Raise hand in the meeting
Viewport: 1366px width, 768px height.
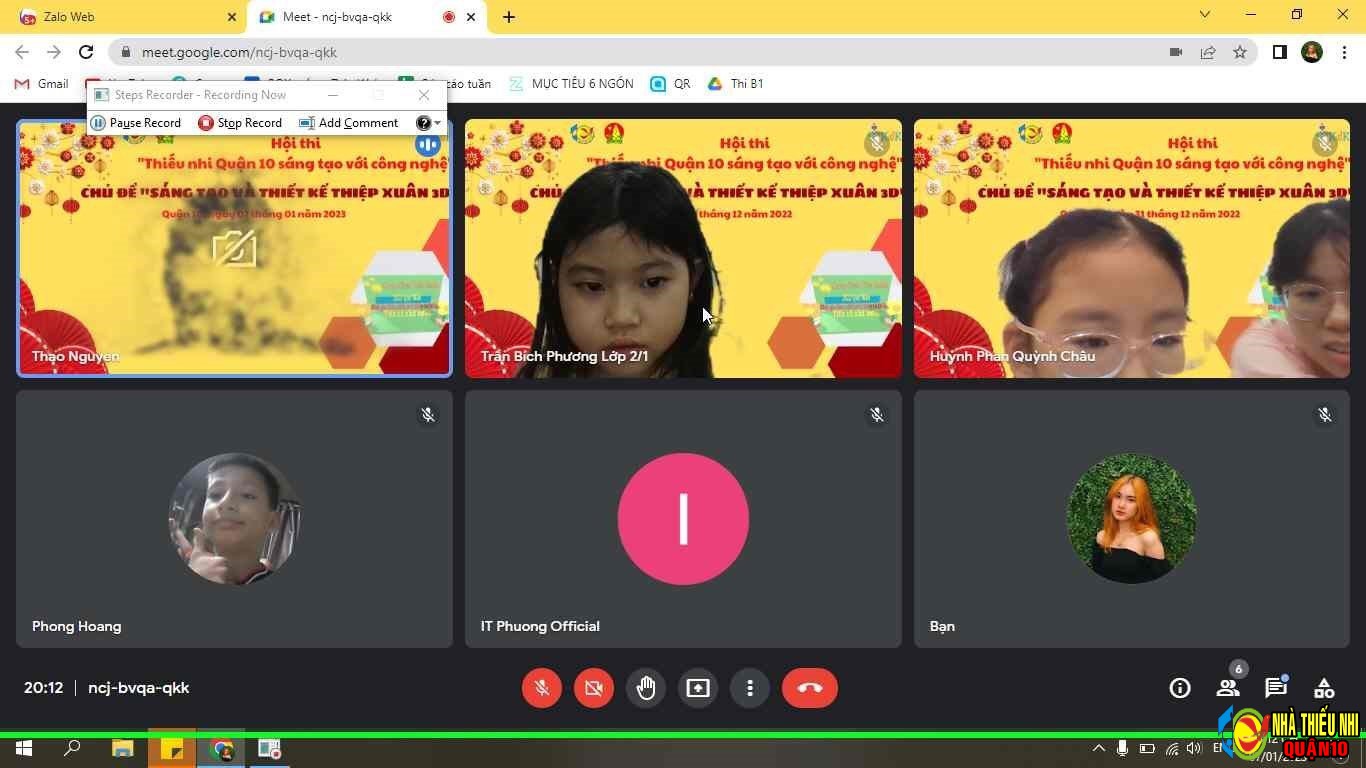tap(646, 688)
